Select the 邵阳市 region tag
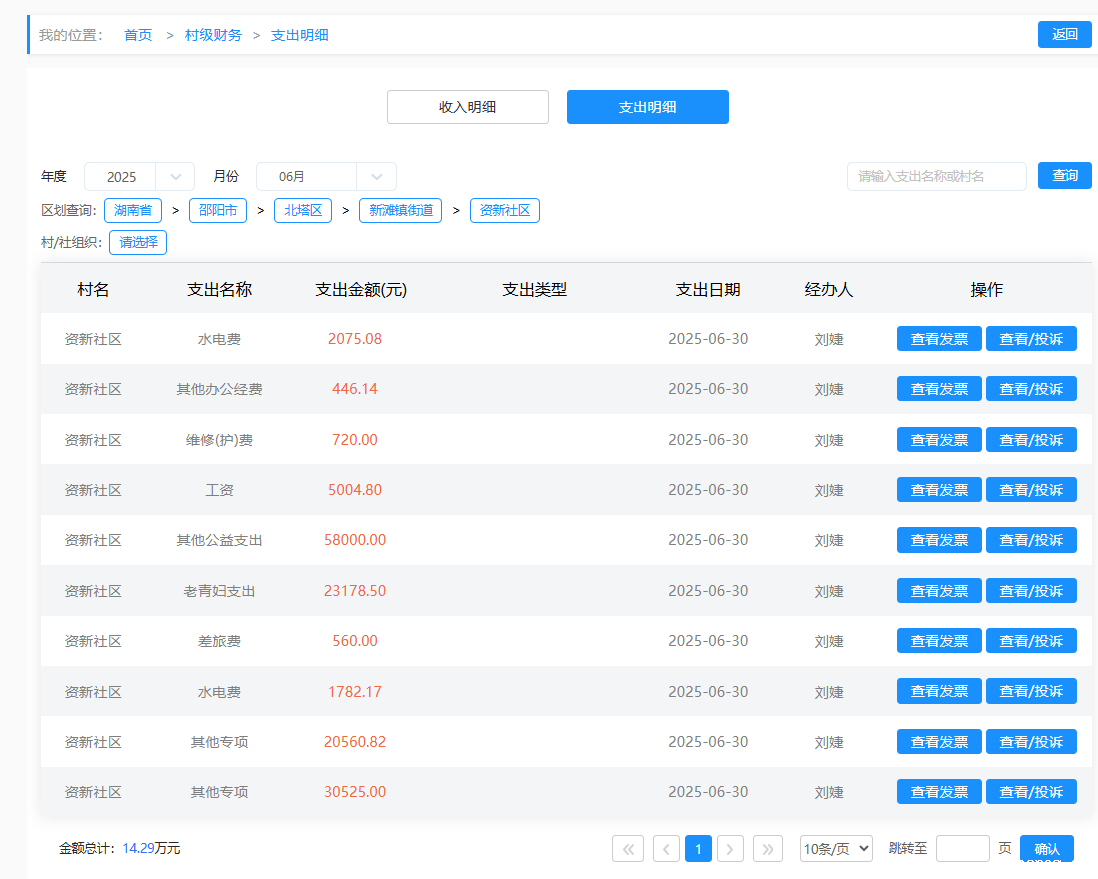The height and width of the screenshot is (879, 1098). 217,211
